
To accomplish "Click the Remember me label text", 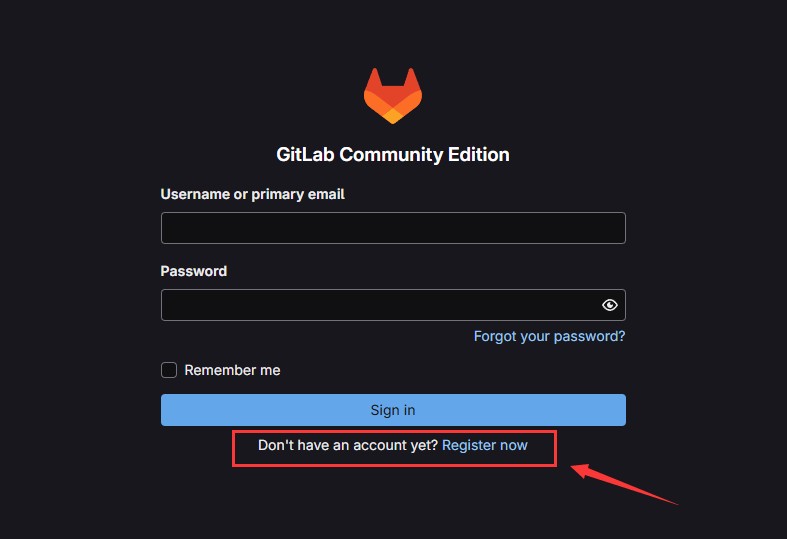I will [232, 370].
